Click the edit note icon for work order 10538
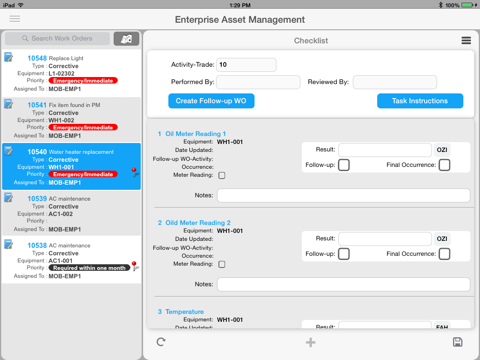This screenshot has height=360, width=480. (x=9, y=244)
